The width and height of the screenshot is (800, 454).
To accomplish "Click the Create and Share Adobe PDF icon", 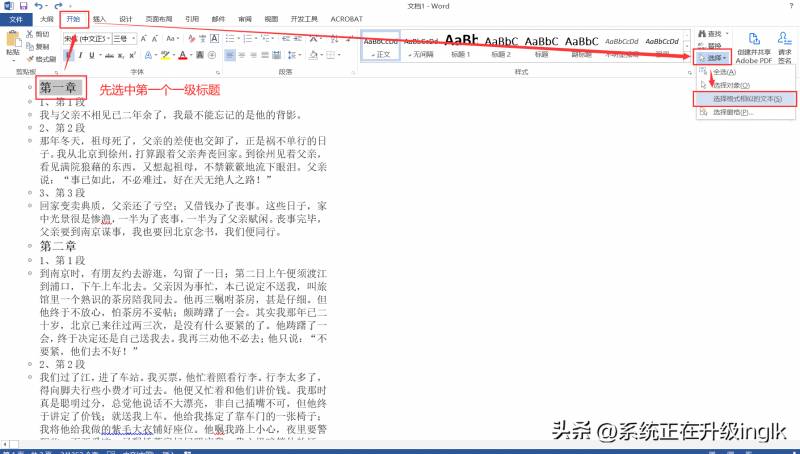I will coord(754,39).
